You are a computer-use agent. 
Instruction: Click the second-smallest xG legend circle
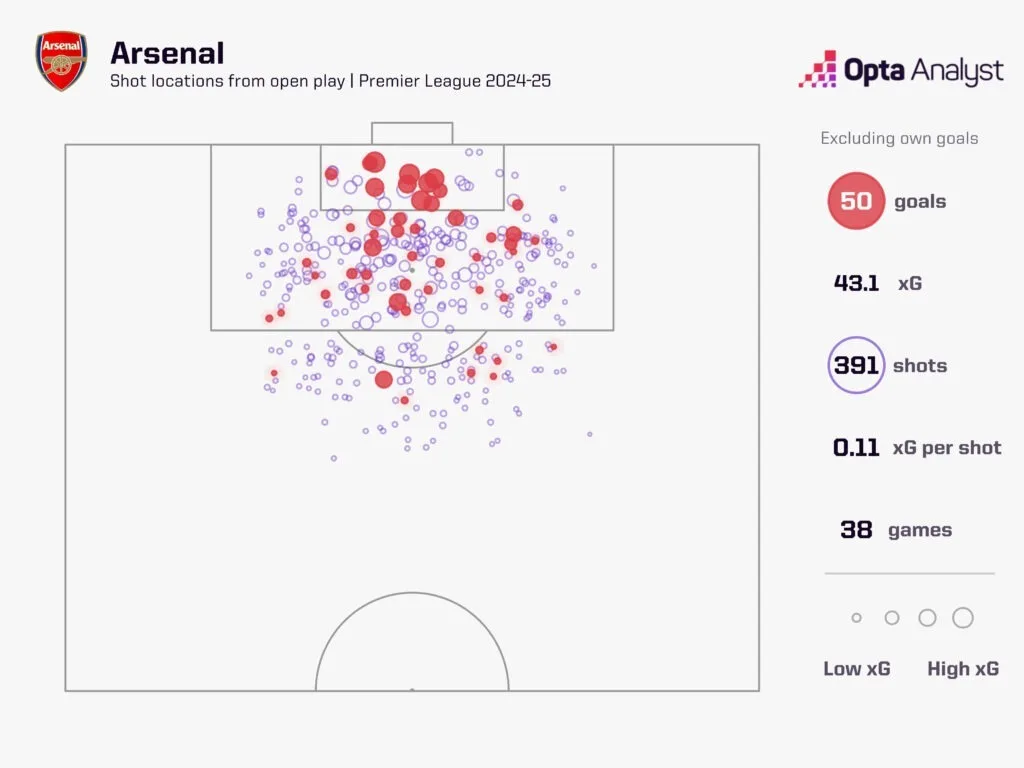(892, 618)
